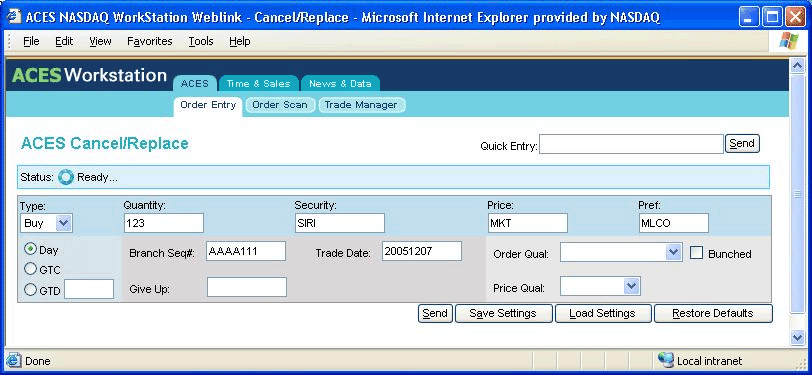Open the File menu

(31, 41)
